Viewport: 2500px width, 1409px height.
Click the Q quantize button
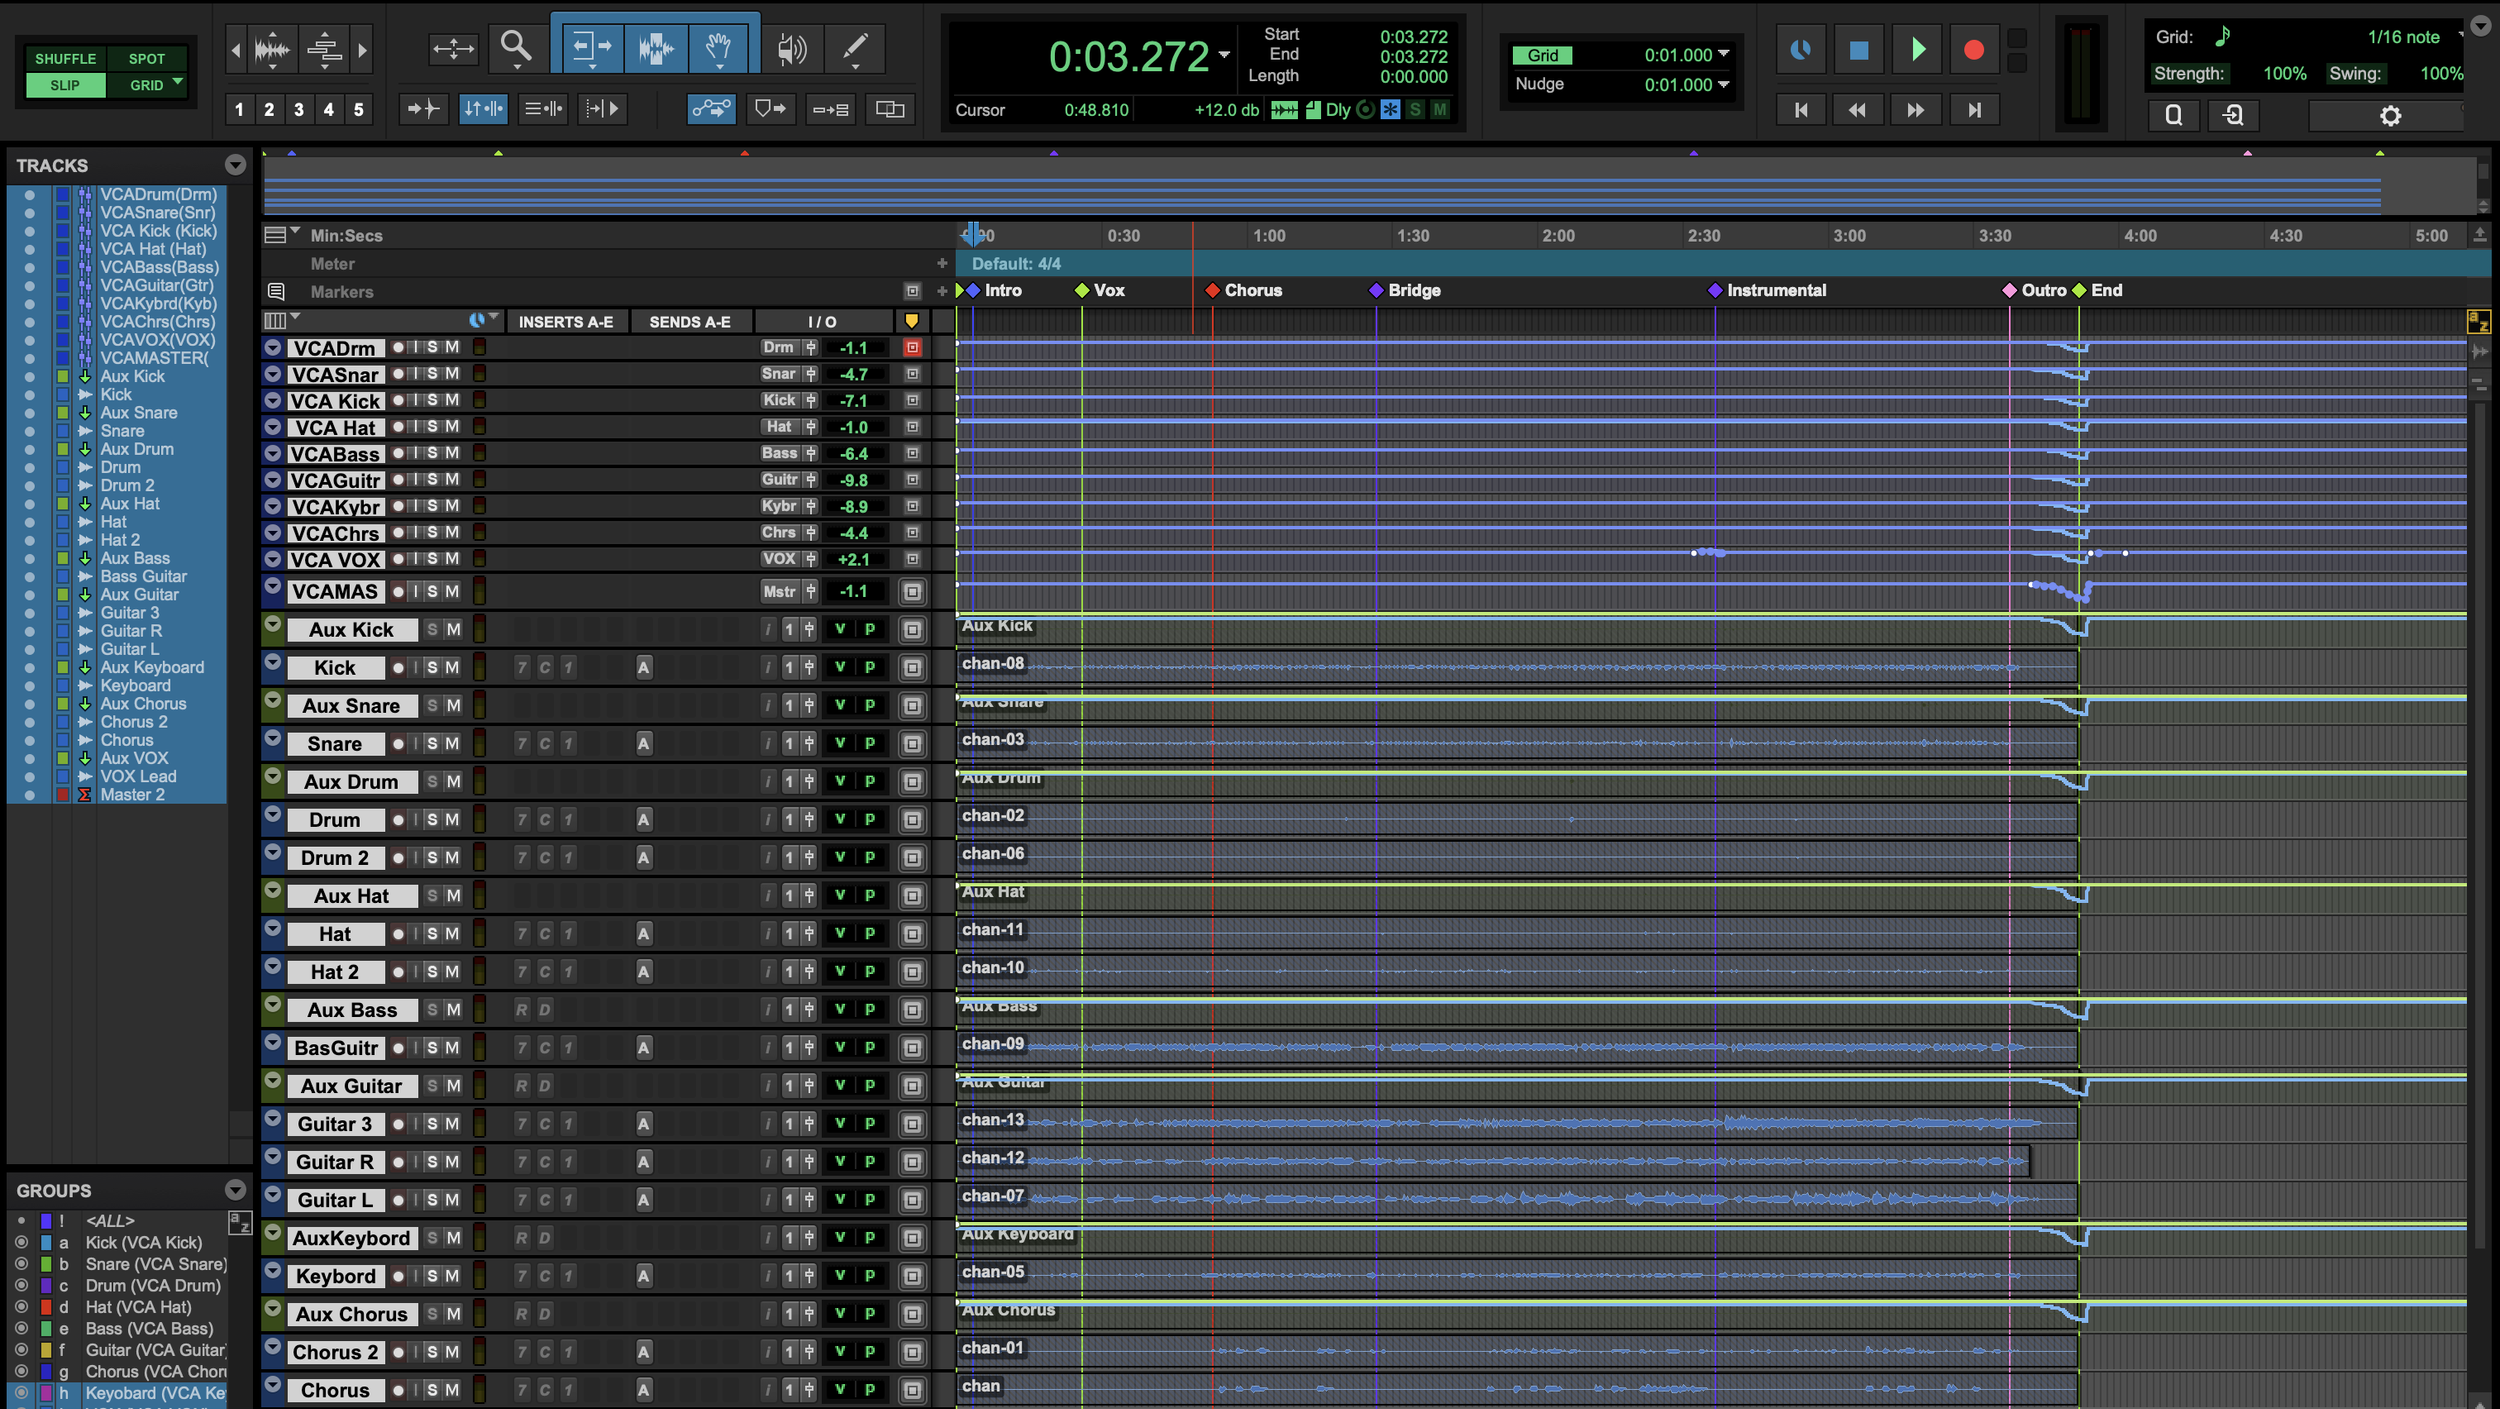(x=2174, y=116)
